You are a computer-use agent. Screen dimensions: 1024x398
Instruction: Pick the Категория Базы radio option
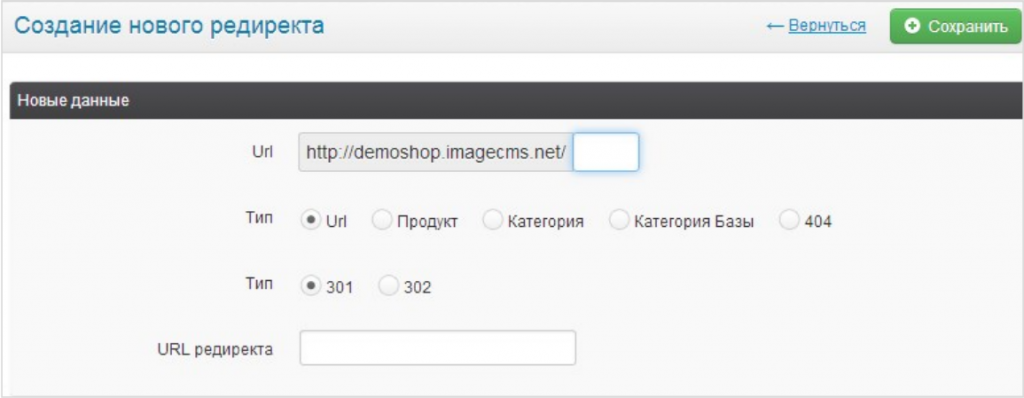click(618, 221)
